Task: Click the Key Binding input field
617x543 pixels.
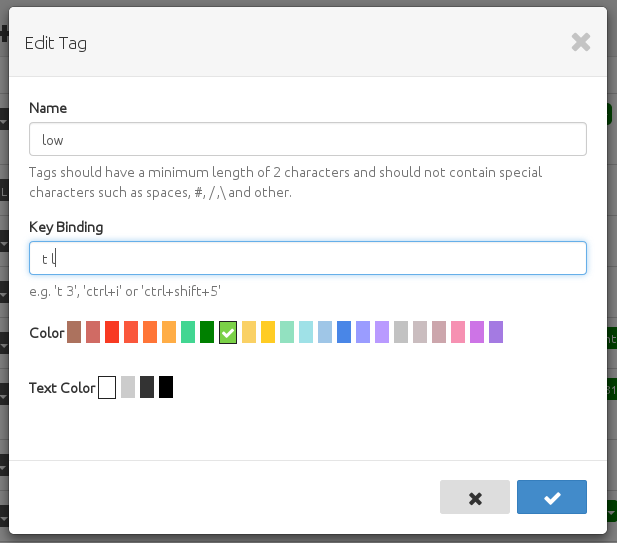Action: point(308,258)
